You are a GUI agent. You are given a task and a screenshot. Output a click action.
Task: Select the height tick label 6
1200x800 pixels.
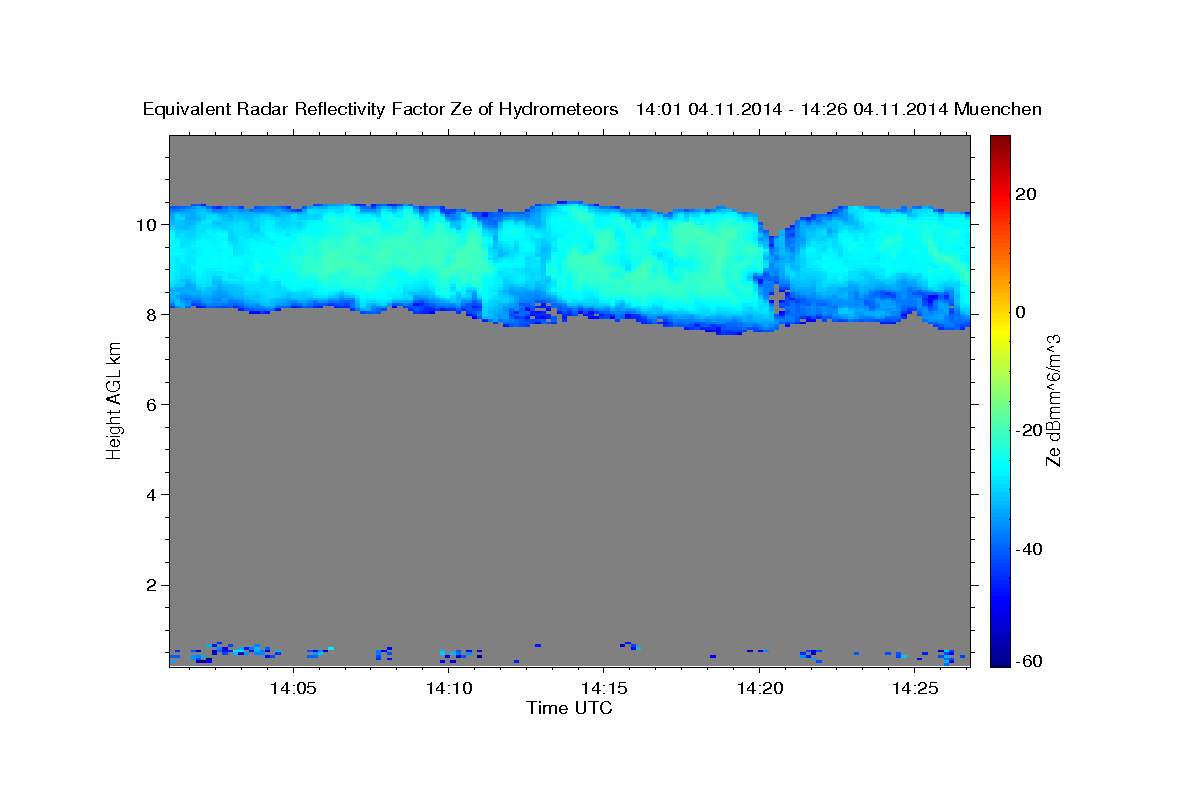point(151,404)
